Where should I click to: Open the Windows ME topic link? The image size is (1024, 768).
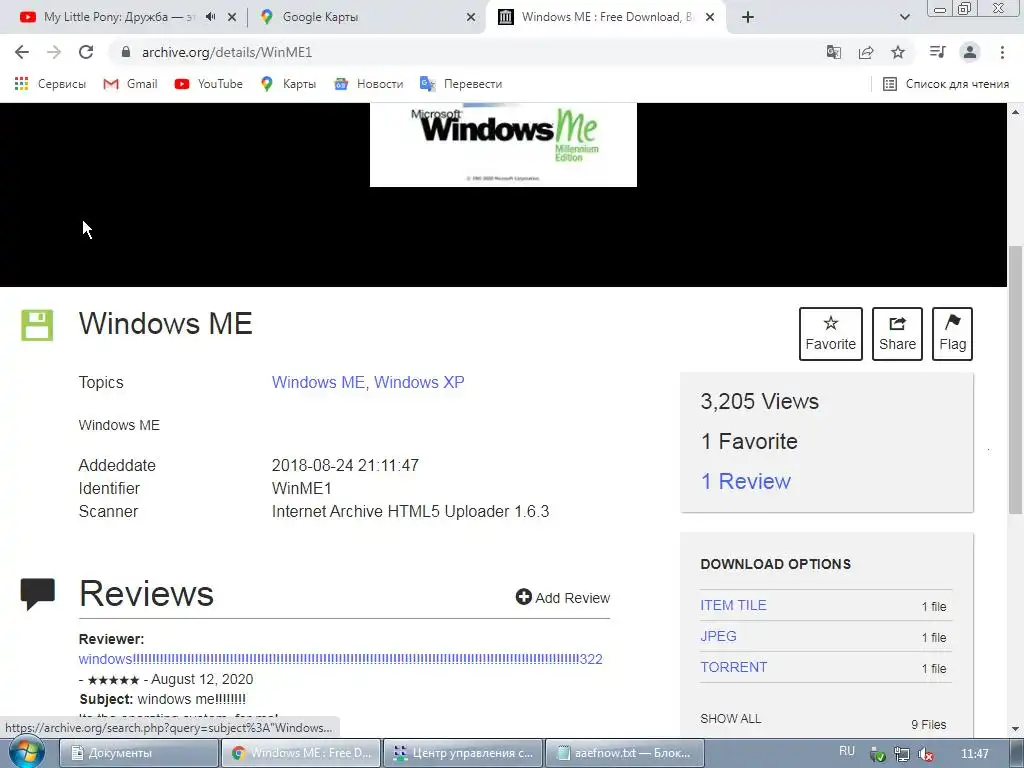pos(318,382)
